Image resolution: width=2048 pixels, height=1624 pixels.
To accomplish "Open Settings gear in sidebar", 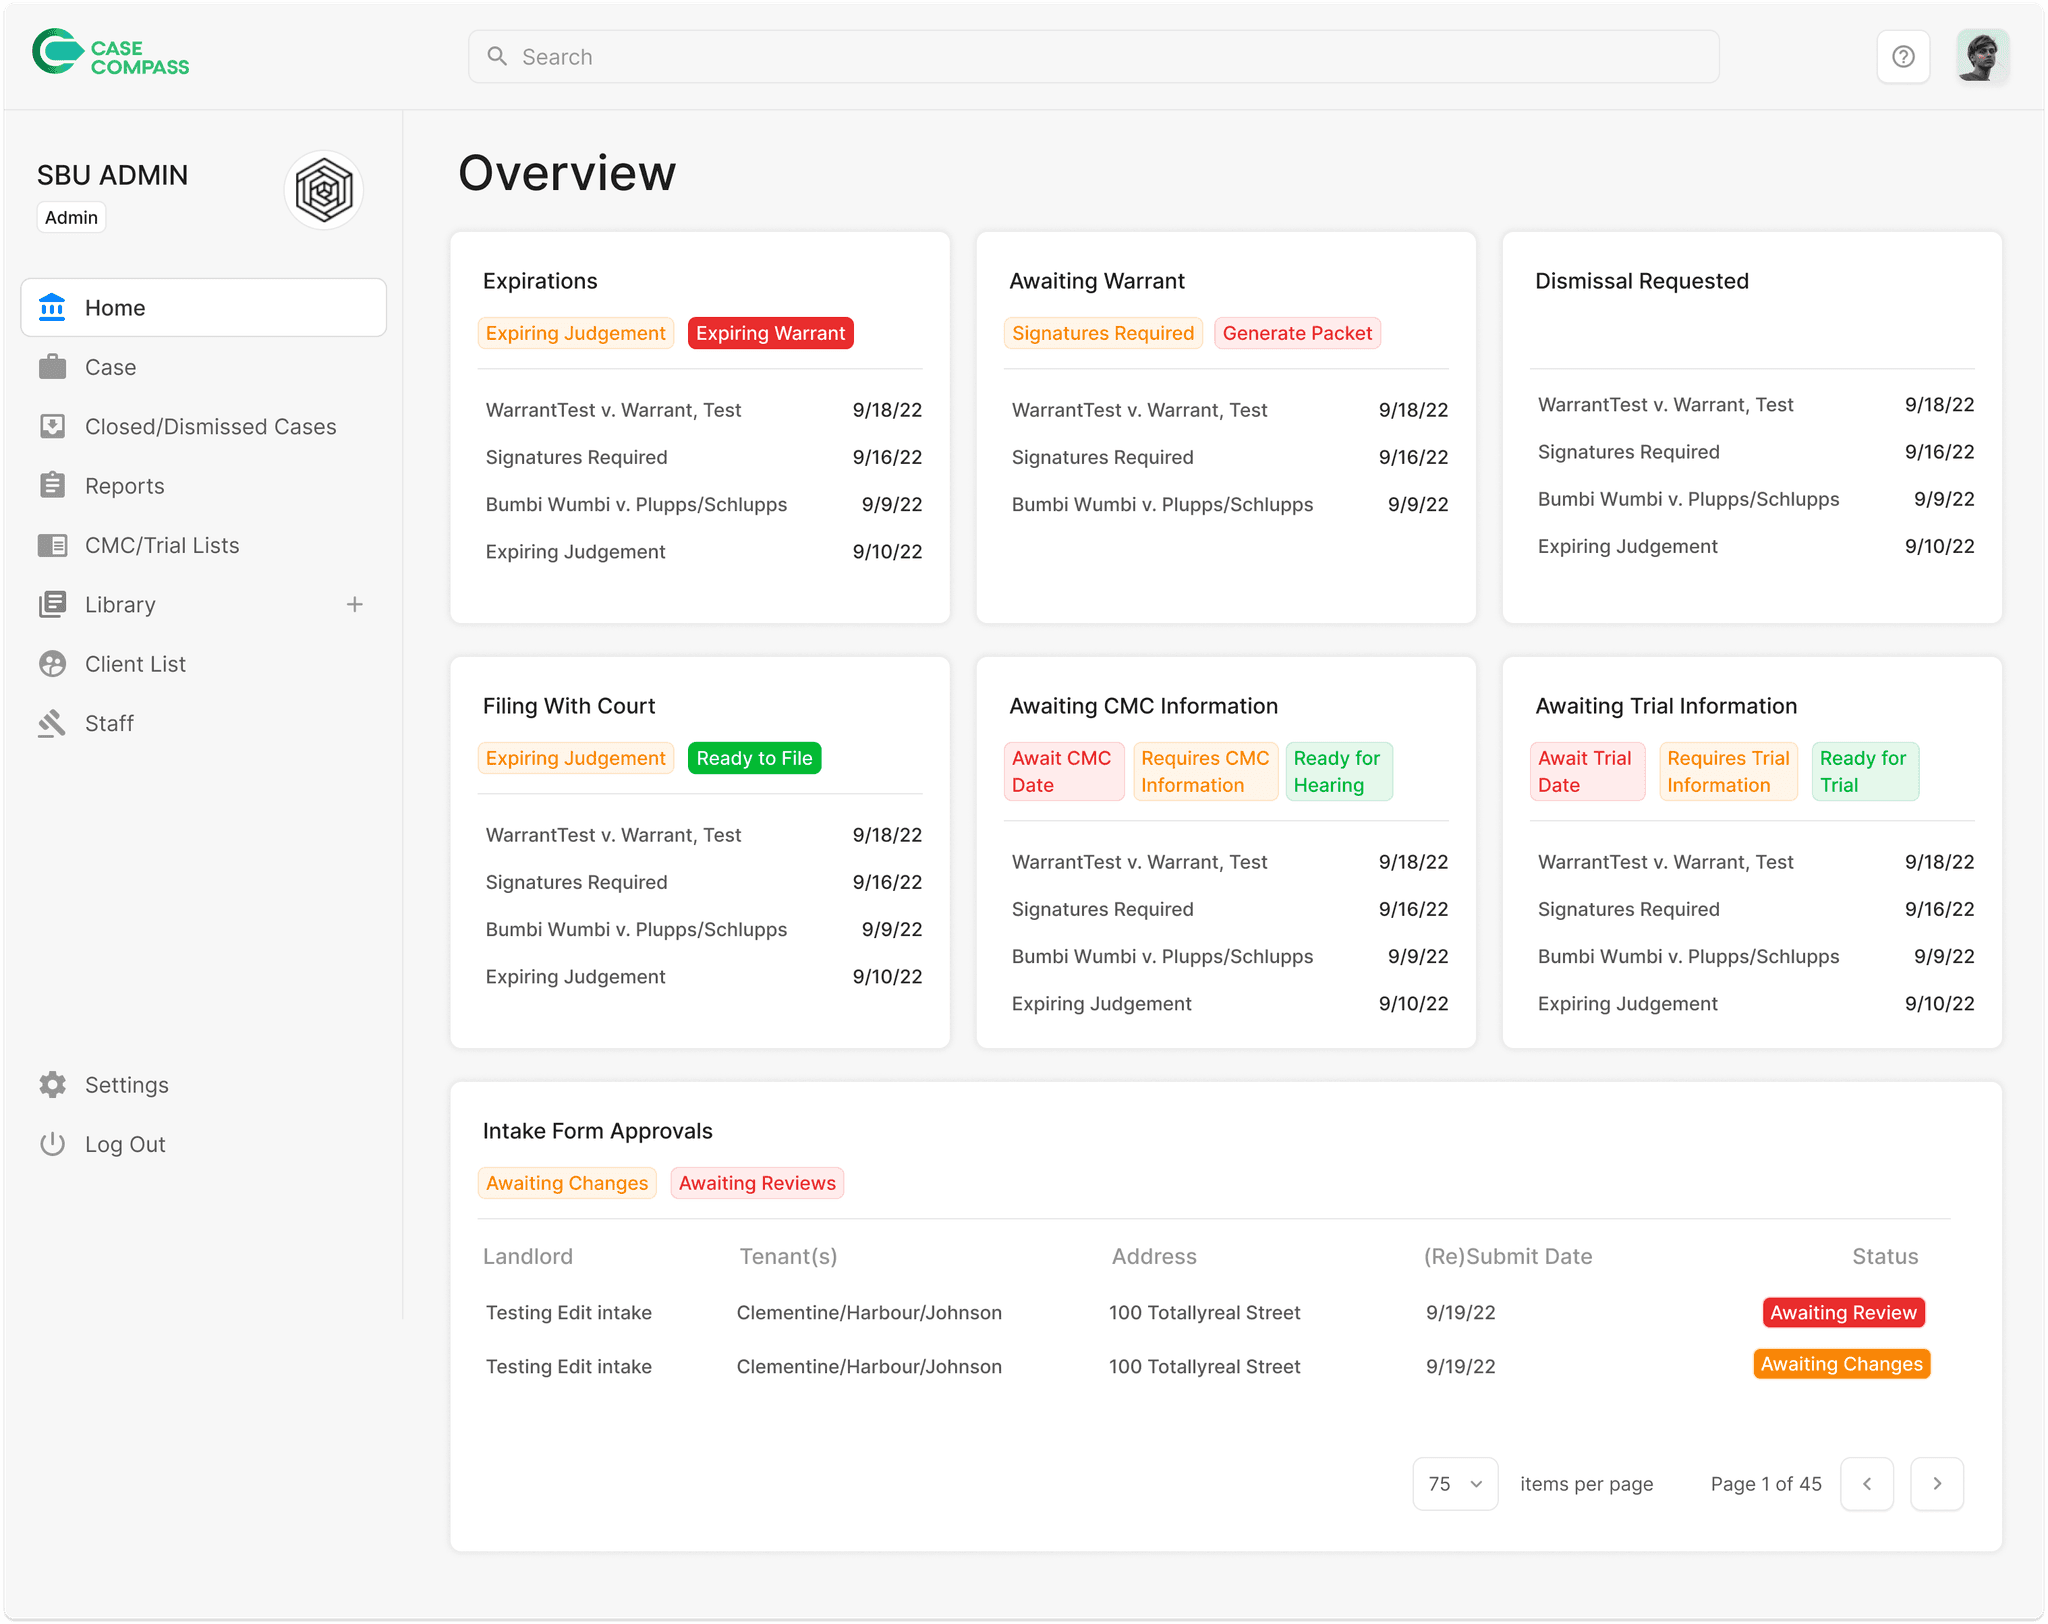I will pos(52,1085).
